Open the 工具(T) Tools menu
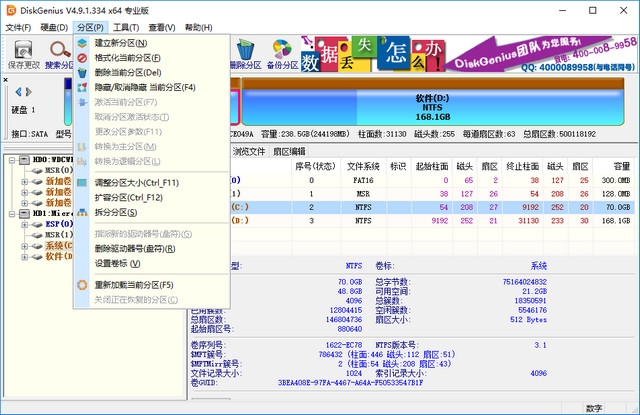The height and width of the screenshot is (415, 640). pyautogui.click(x=126, y=27)
